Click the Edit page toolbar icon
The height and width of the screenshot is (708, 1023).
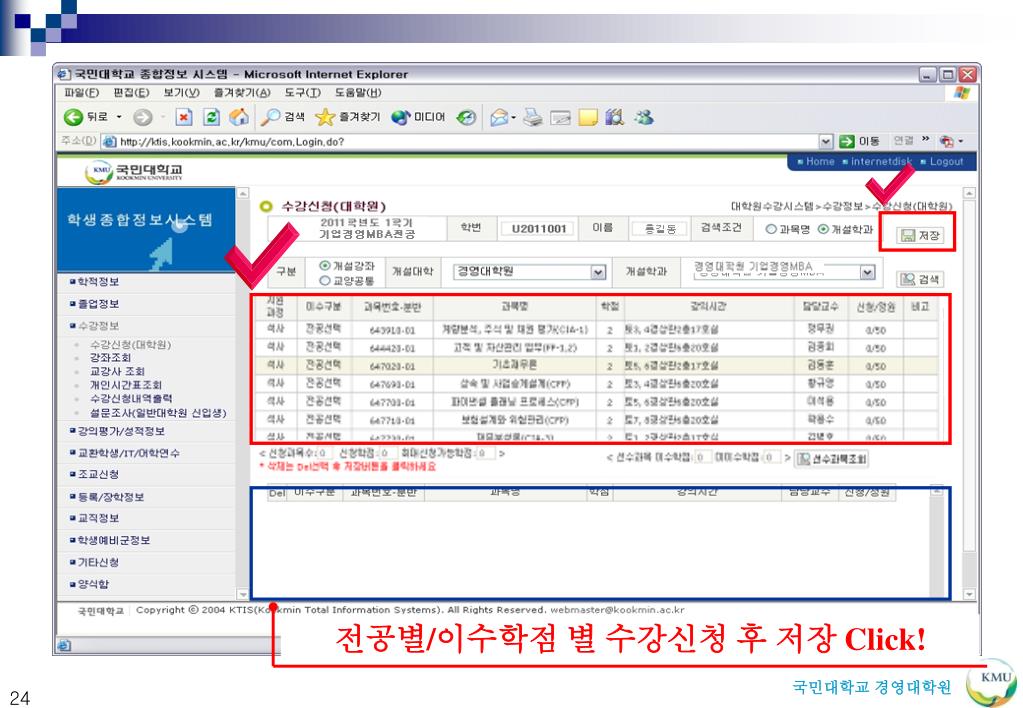point(560,117)
